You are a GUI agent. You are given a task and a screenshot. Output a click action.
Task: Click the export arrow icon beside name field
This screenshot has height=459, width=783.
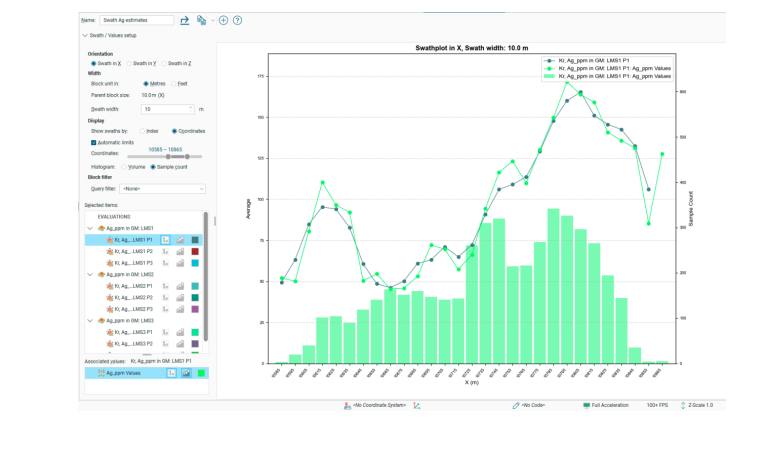pos(184,20)
